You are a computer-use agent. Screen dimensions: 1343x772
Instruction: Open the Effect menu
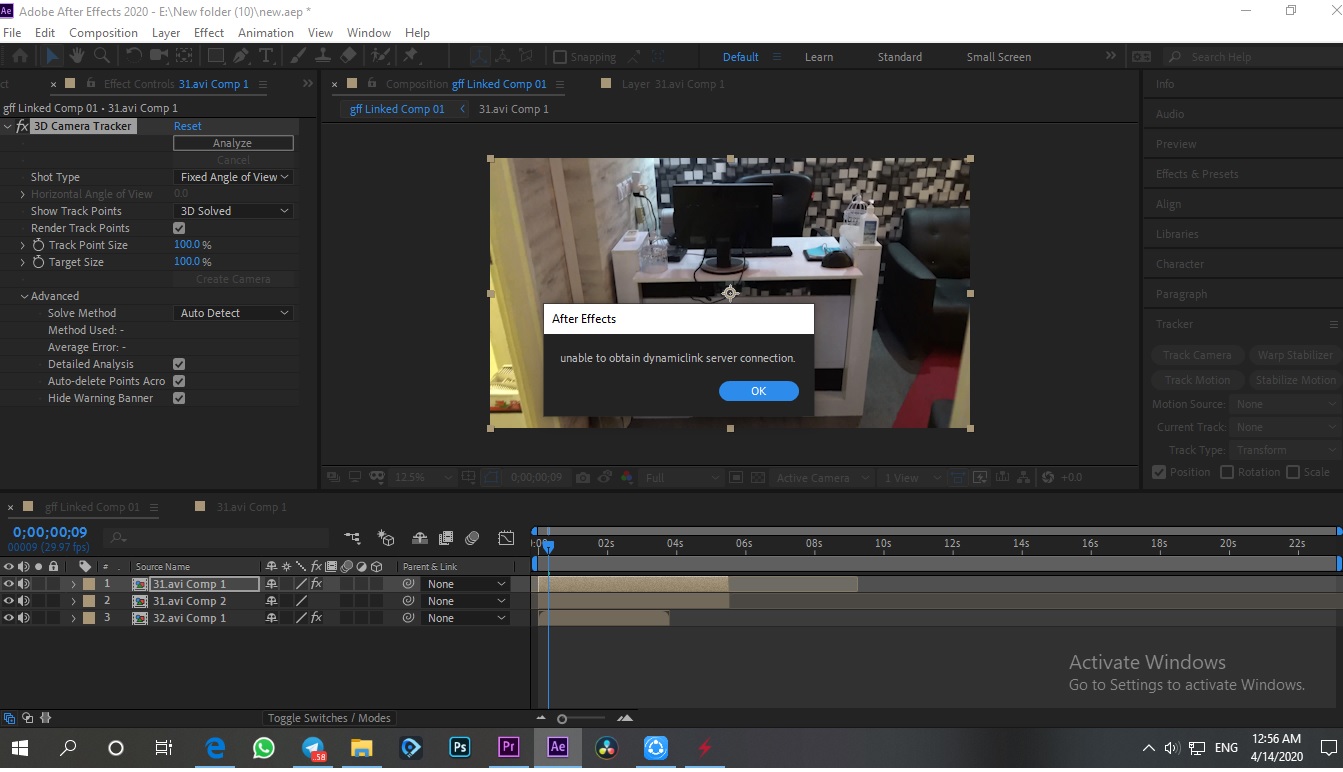tap(209, 33)
